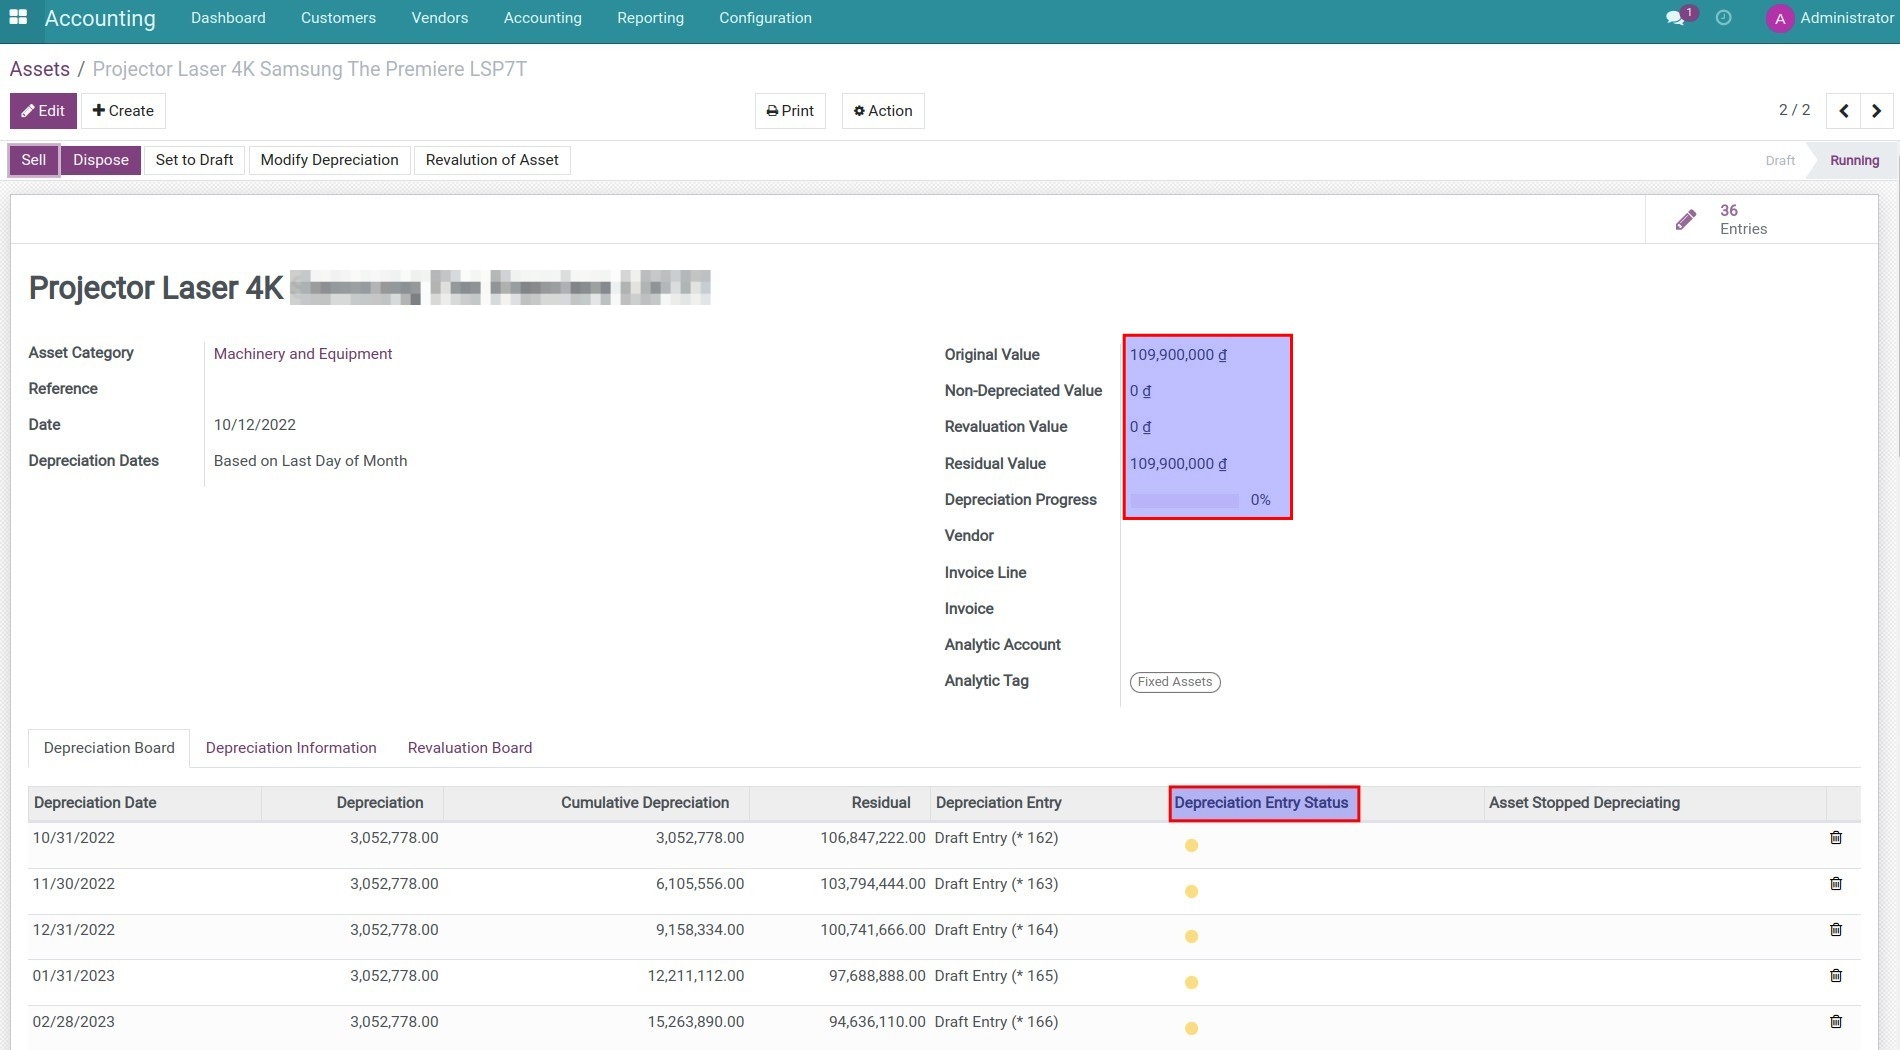Image resolution: width=1900 pixels, height=1050 pixels.
Task: Click the activities clock icon
Action: click(x=1723, y=18)
